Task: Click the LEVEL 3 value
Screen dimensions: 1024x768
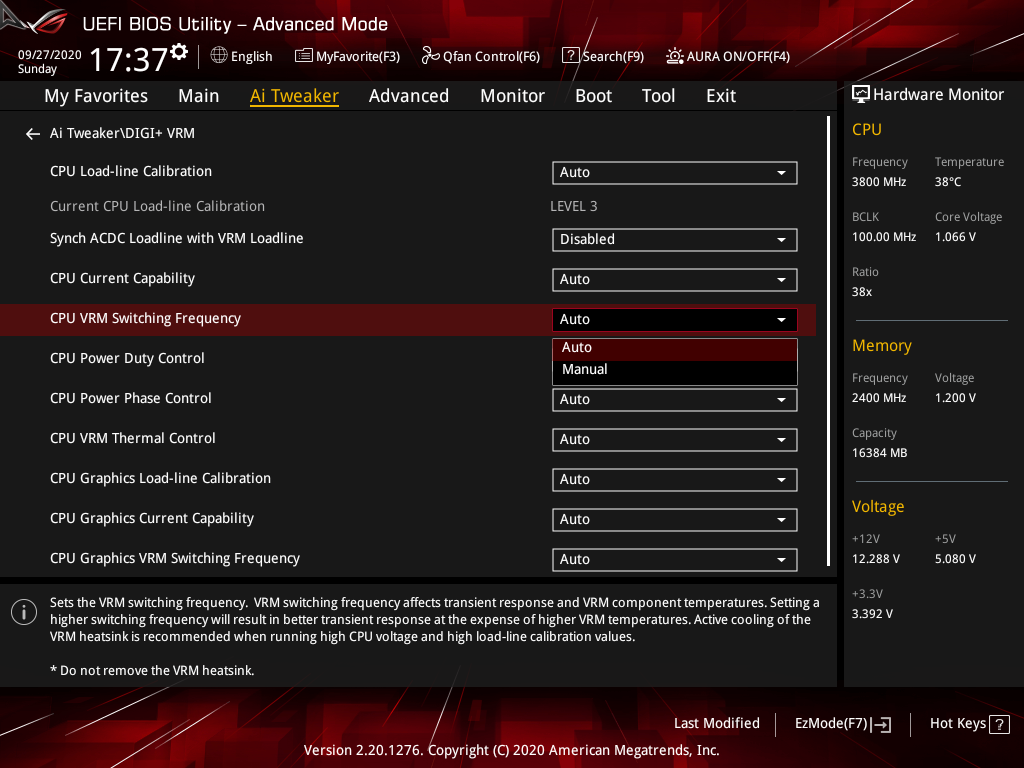Action: coord(573,206)
